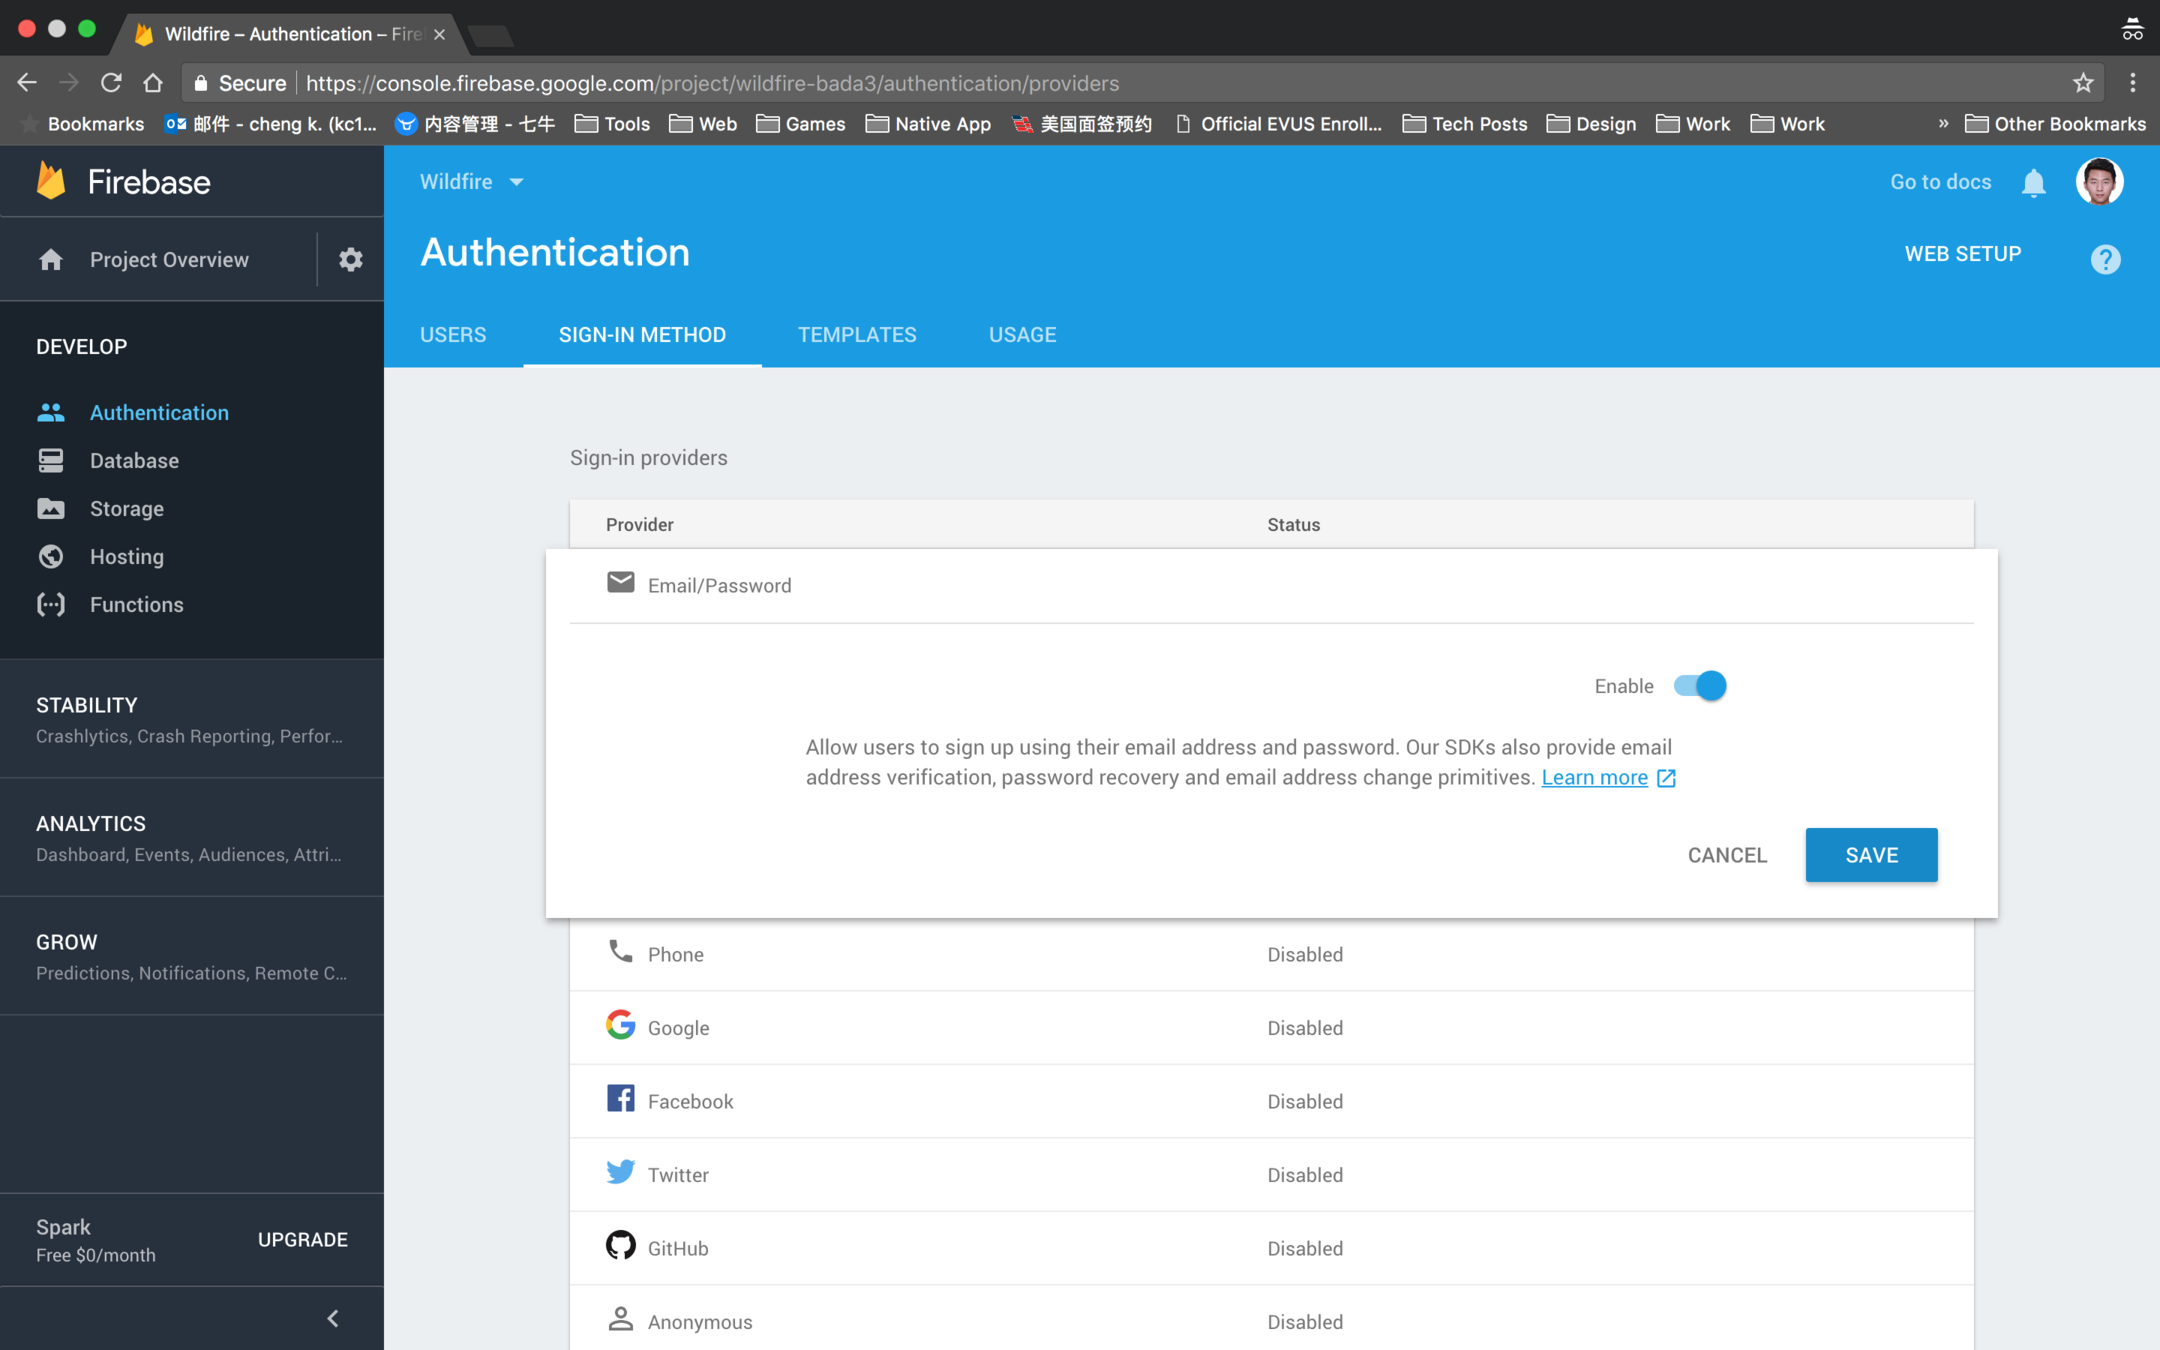Viewport: 2160px width, 1350px height.
Task: Expand the Analytics section
Action: coord(190,838)
